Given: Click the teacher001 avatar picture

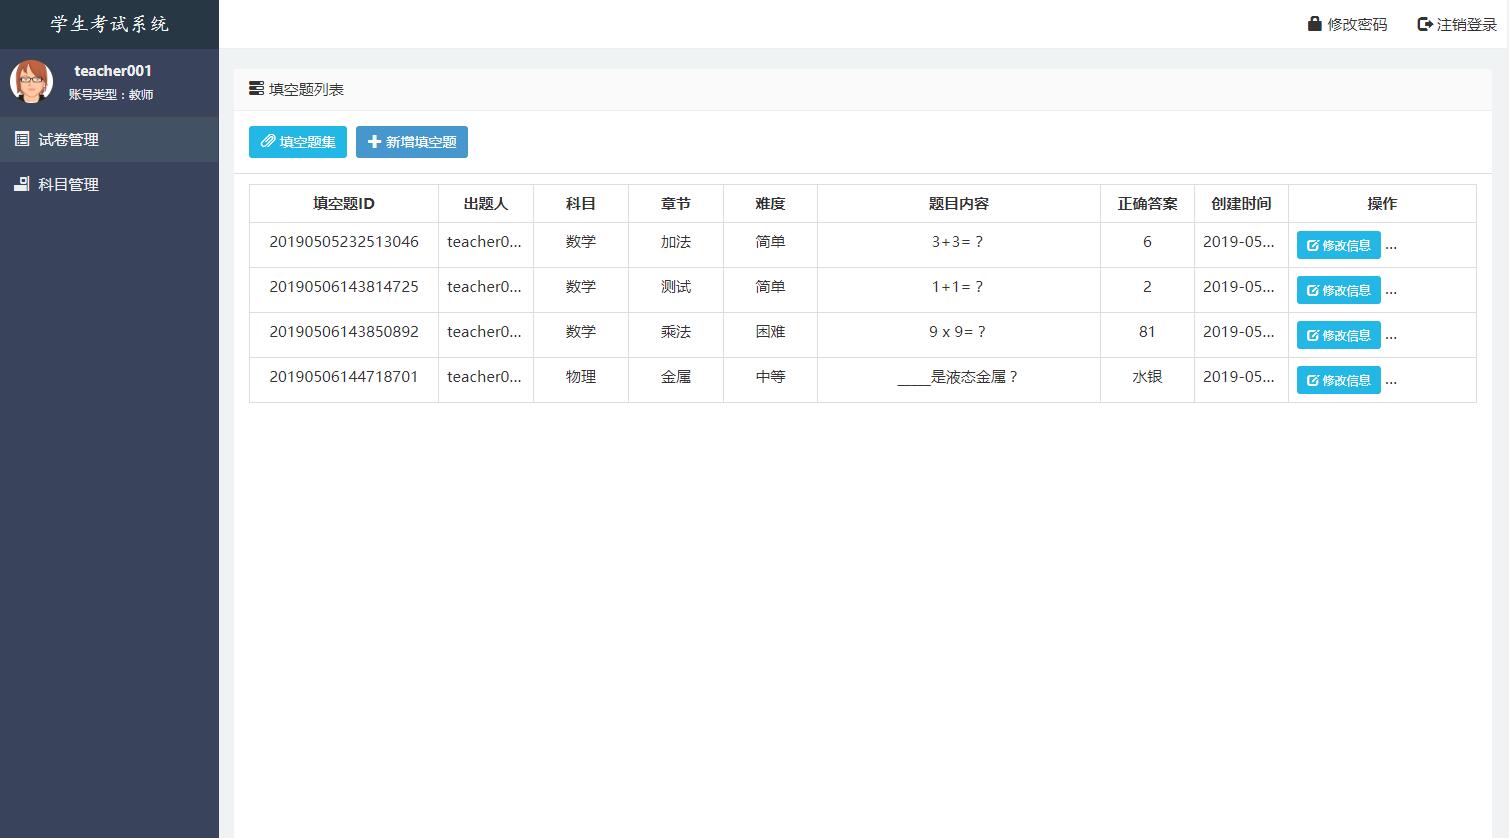Looking at the screenshot, I should pos(31,81).
